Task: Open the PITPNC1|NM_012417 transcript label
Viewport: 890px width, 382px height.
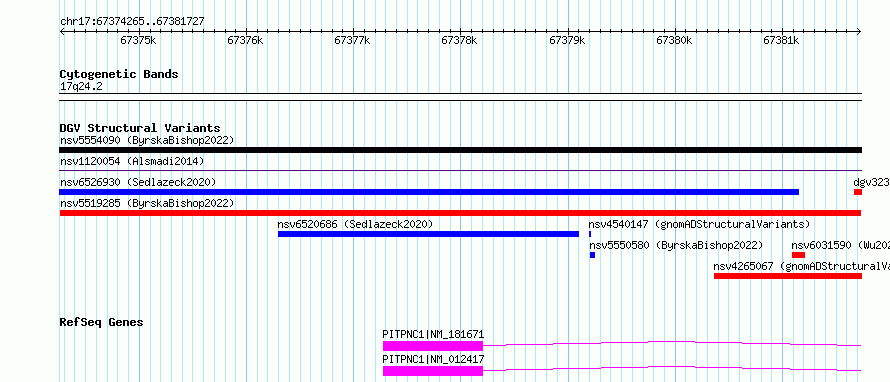Action: [434, 359]
